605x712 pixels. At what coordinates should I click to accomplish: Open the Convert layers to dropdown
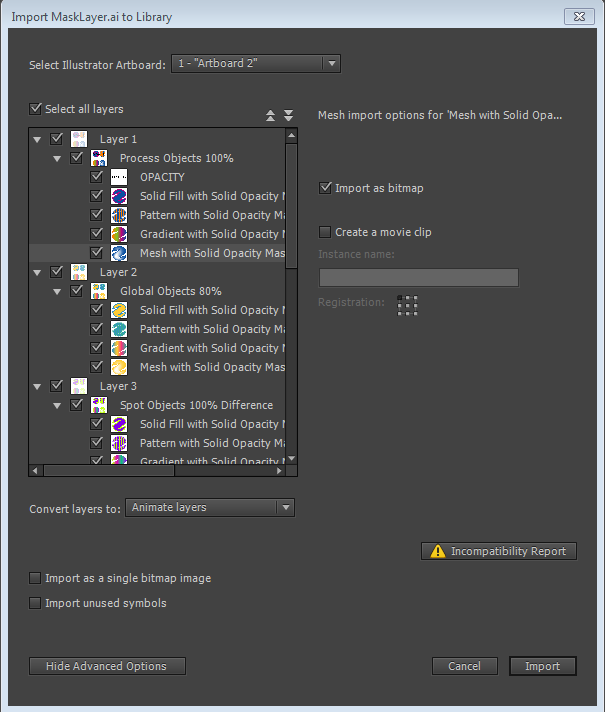pos(210,508)
